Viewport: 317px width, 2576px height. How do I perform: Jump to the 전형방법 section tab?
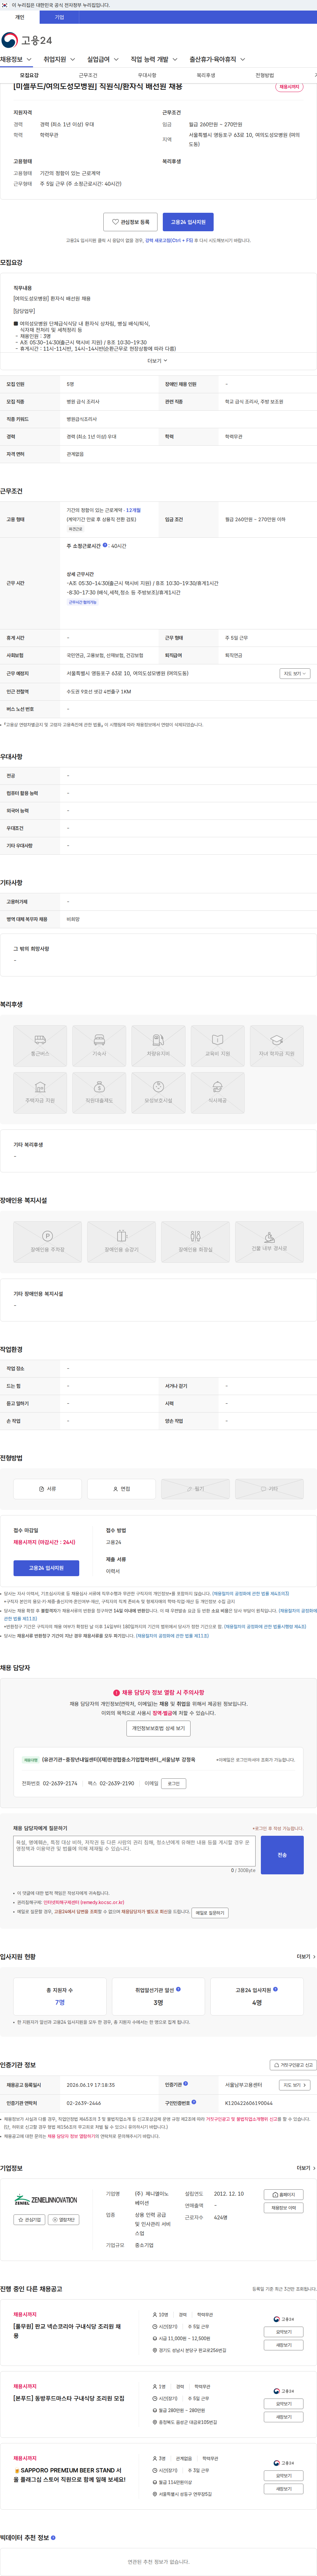click(x=265, y=75)
